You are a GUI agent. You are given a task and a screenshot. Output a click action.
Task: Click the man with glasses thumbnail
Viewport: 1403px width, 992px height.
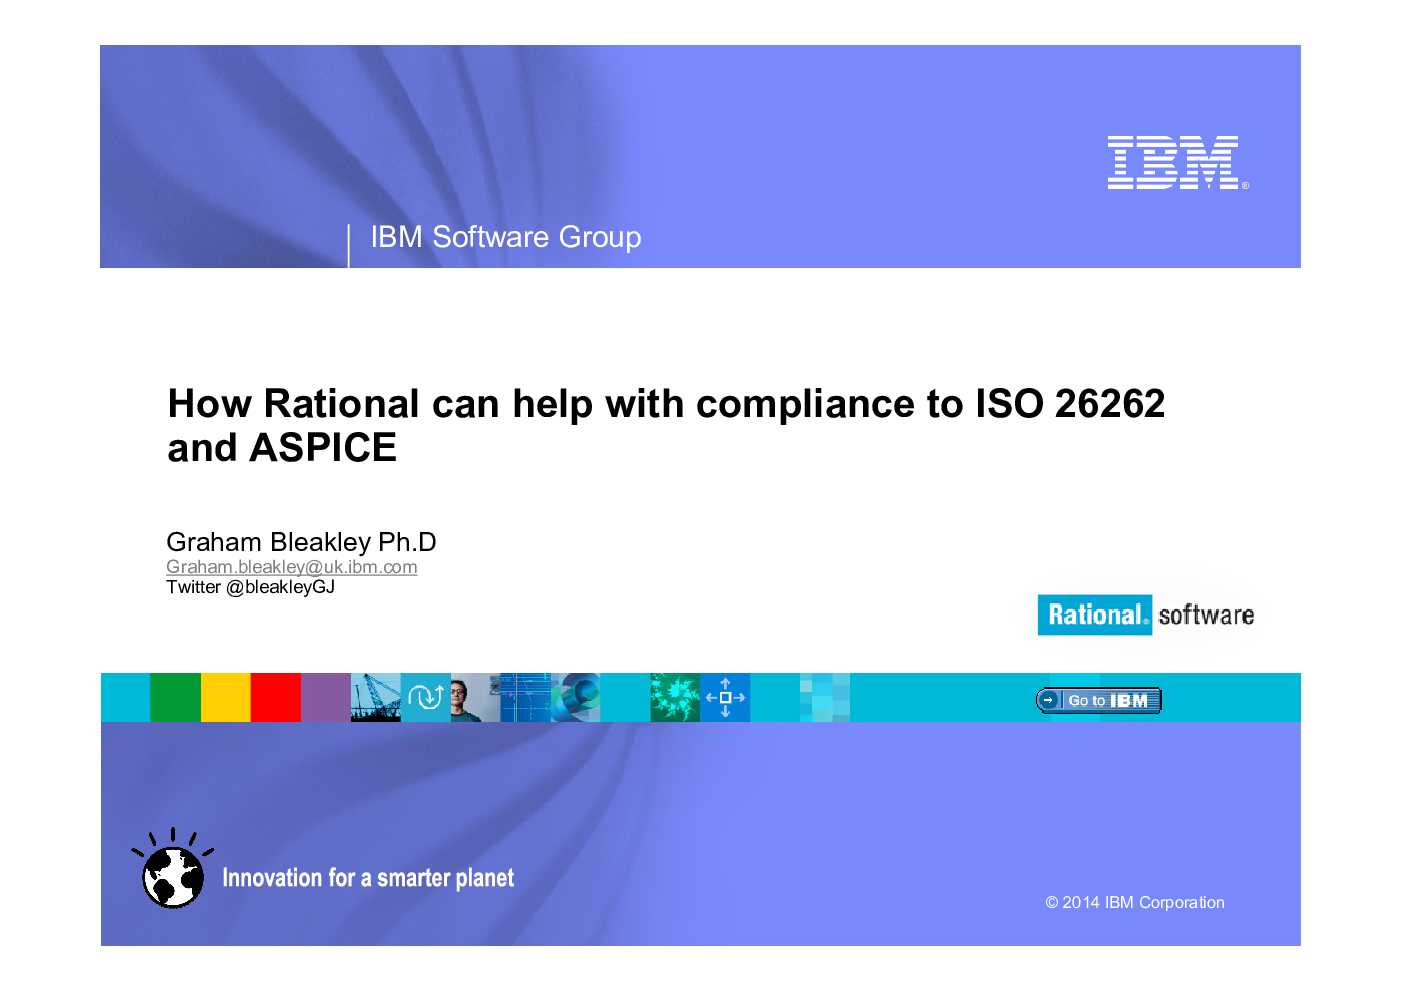pyautogui.click(x=476, y=697)
